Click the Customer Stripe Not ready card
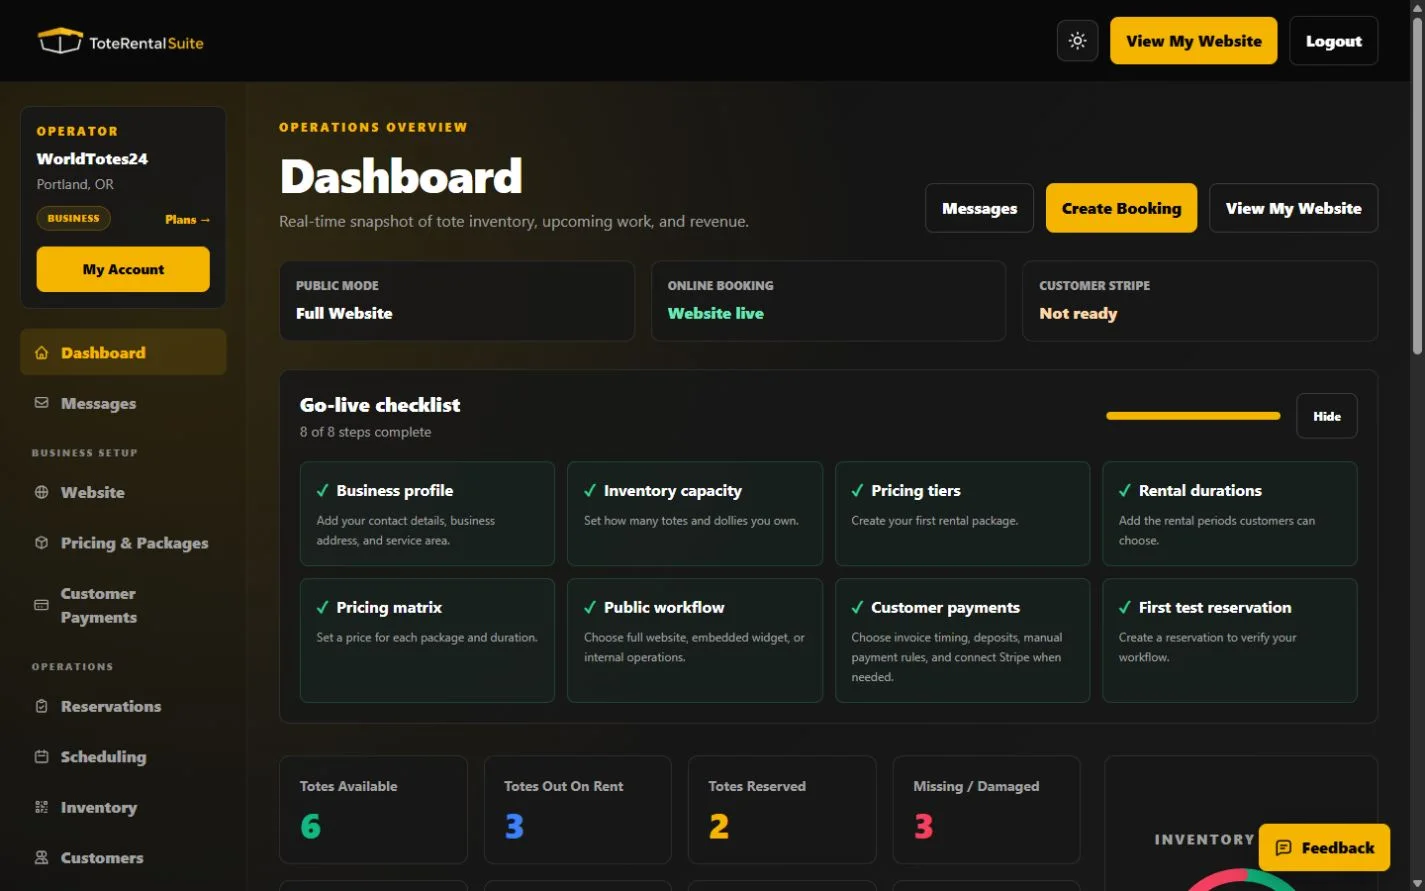The image size is (1425, 891). coord(1200,301)
